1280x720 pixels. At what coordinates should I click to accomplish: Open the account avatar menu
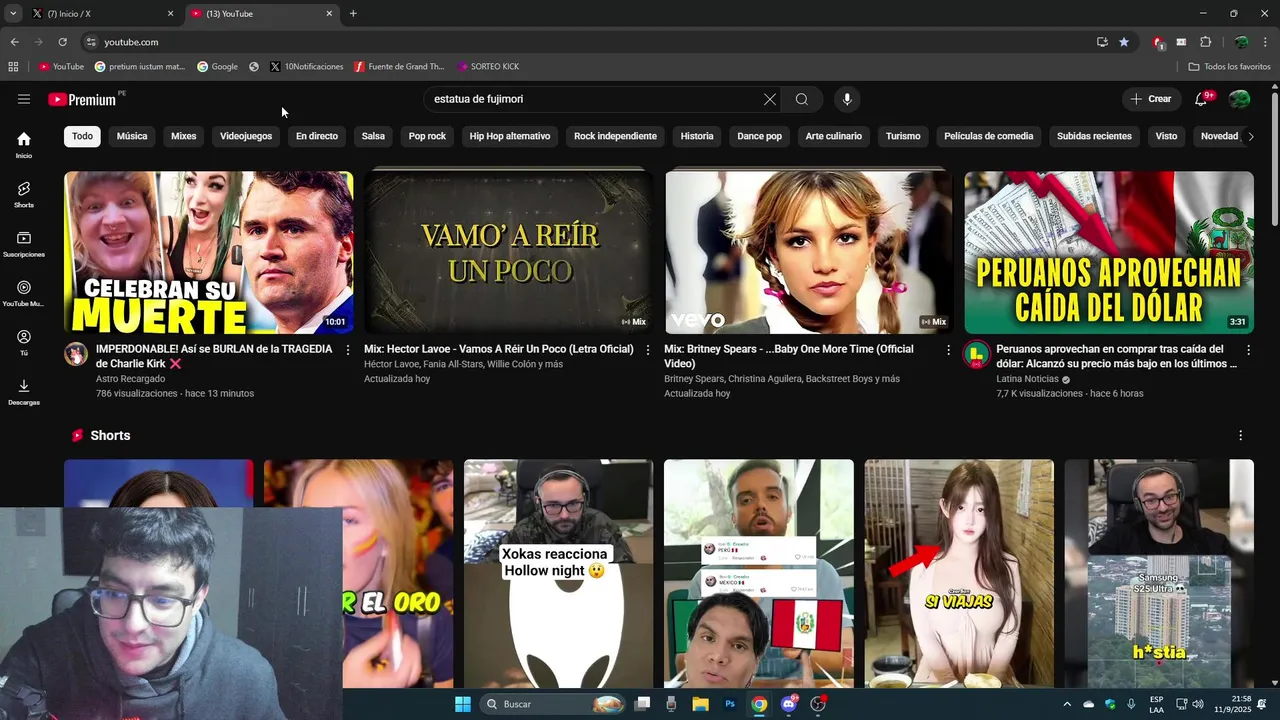click(x=1239, y=99)
